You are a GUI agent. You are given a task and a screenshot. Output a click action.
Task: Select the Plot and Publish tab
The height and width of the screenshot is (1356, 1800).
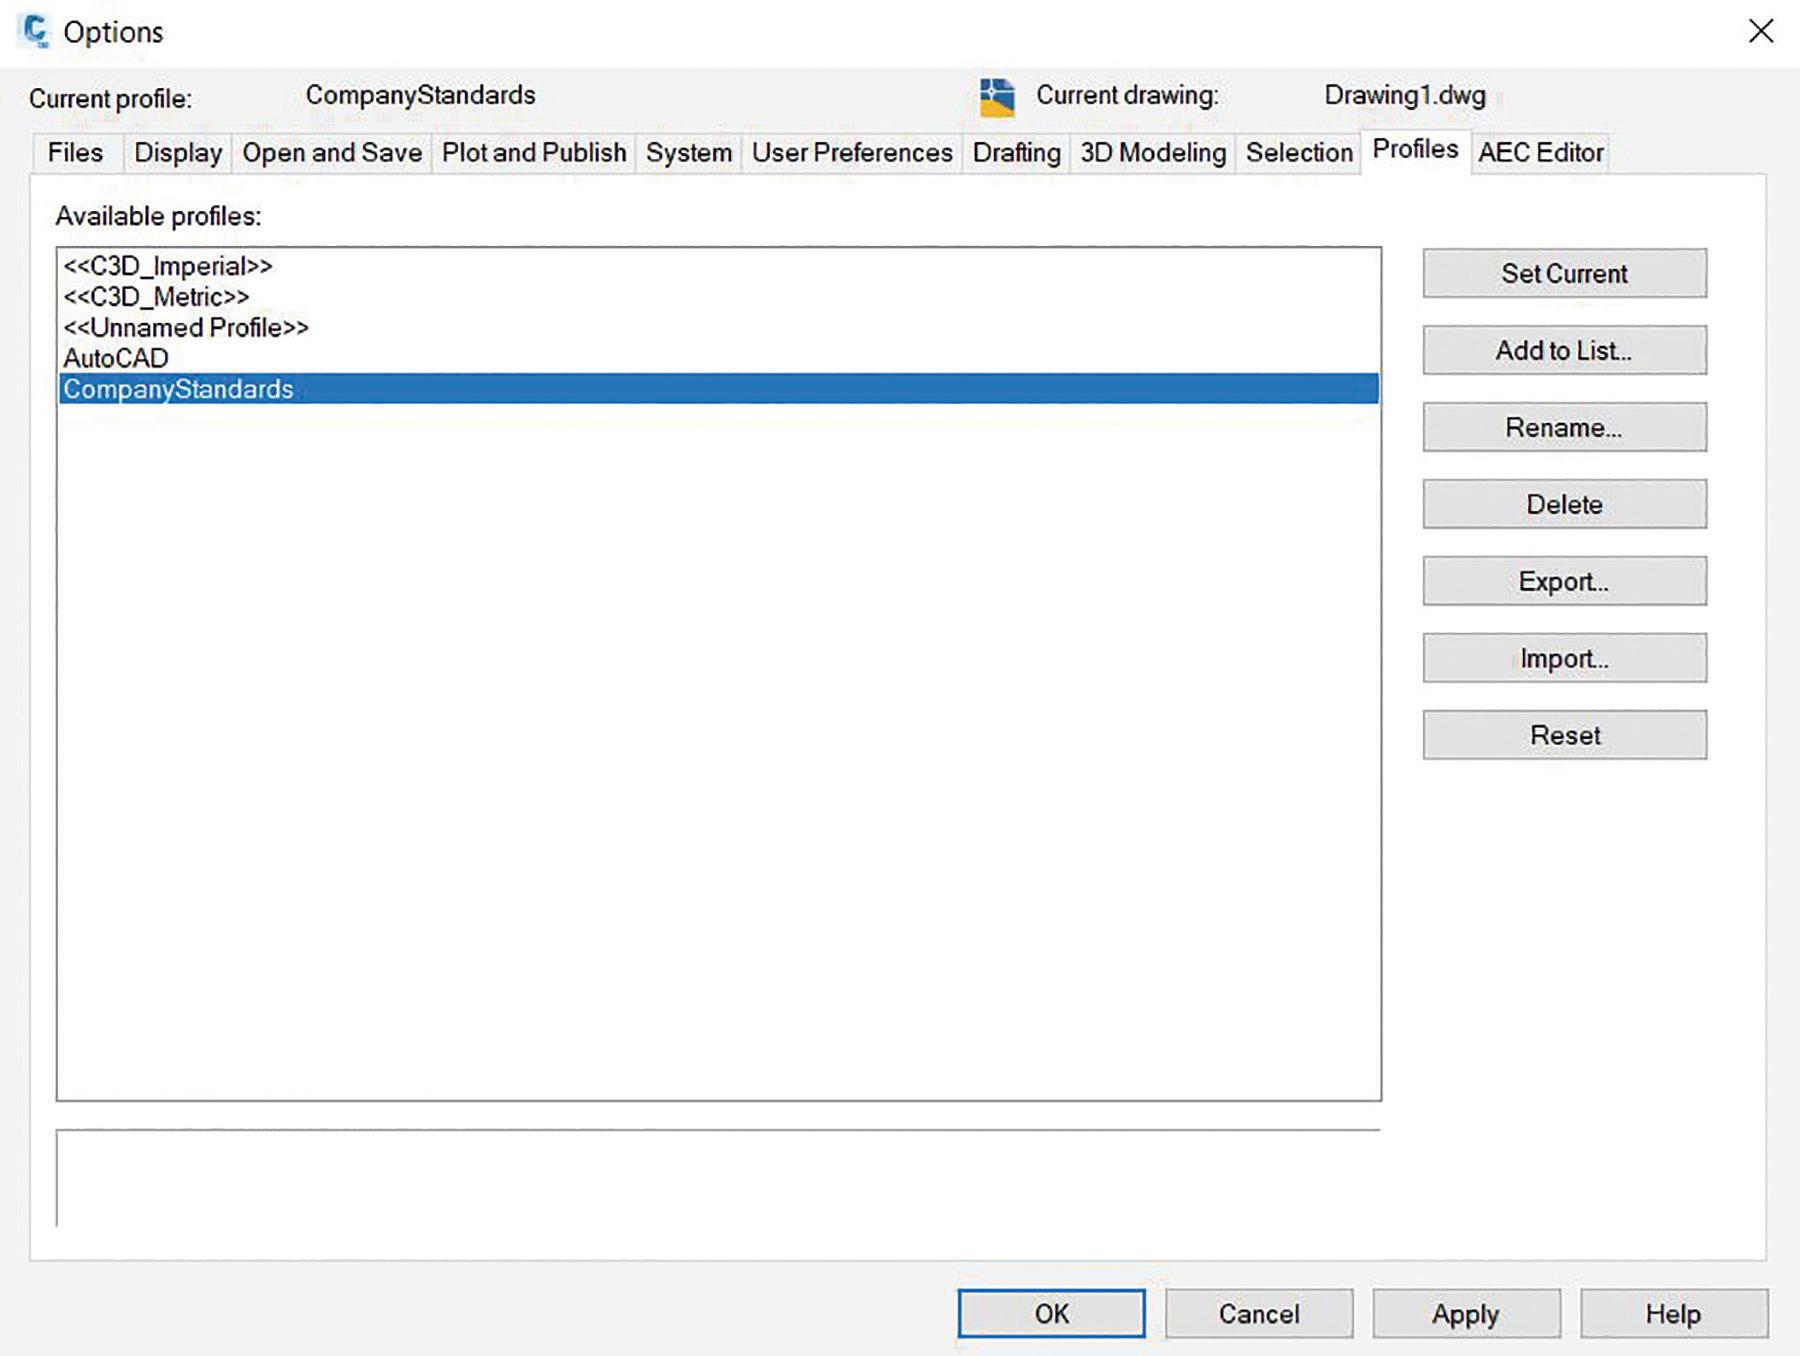coord(534,153)
